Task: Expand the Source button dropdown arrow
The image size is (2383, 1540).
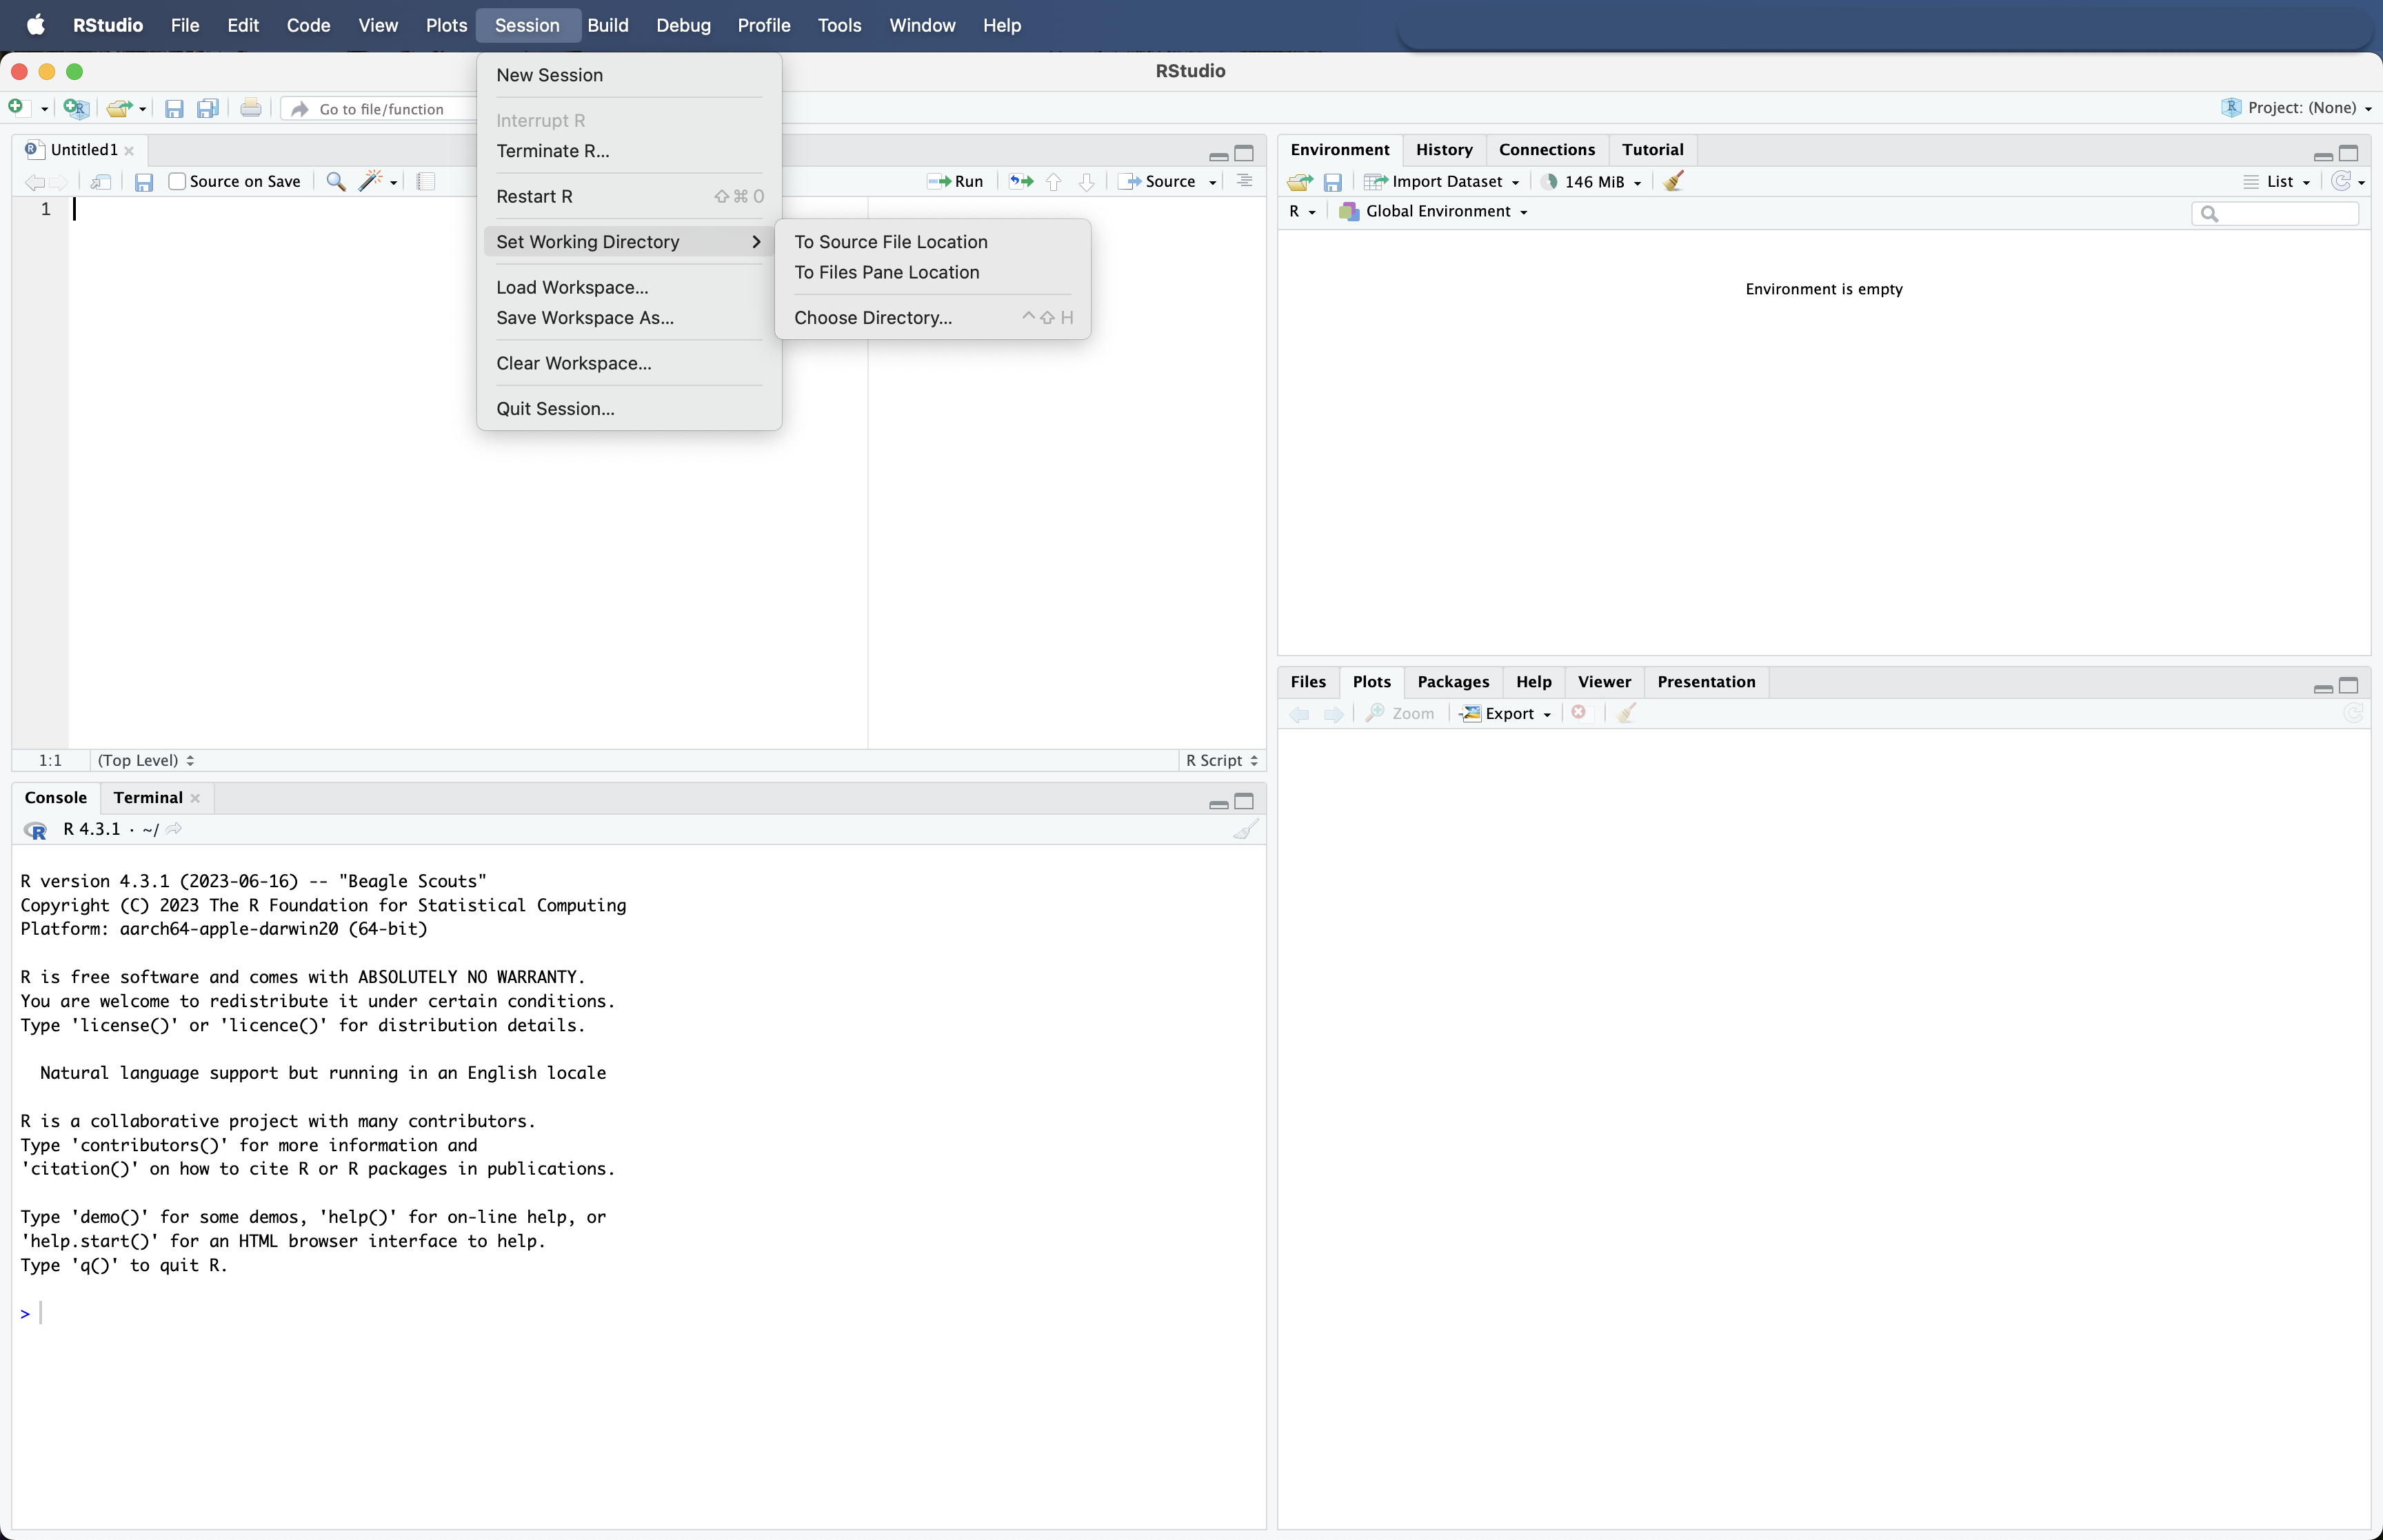Action: pos(1212,183)
